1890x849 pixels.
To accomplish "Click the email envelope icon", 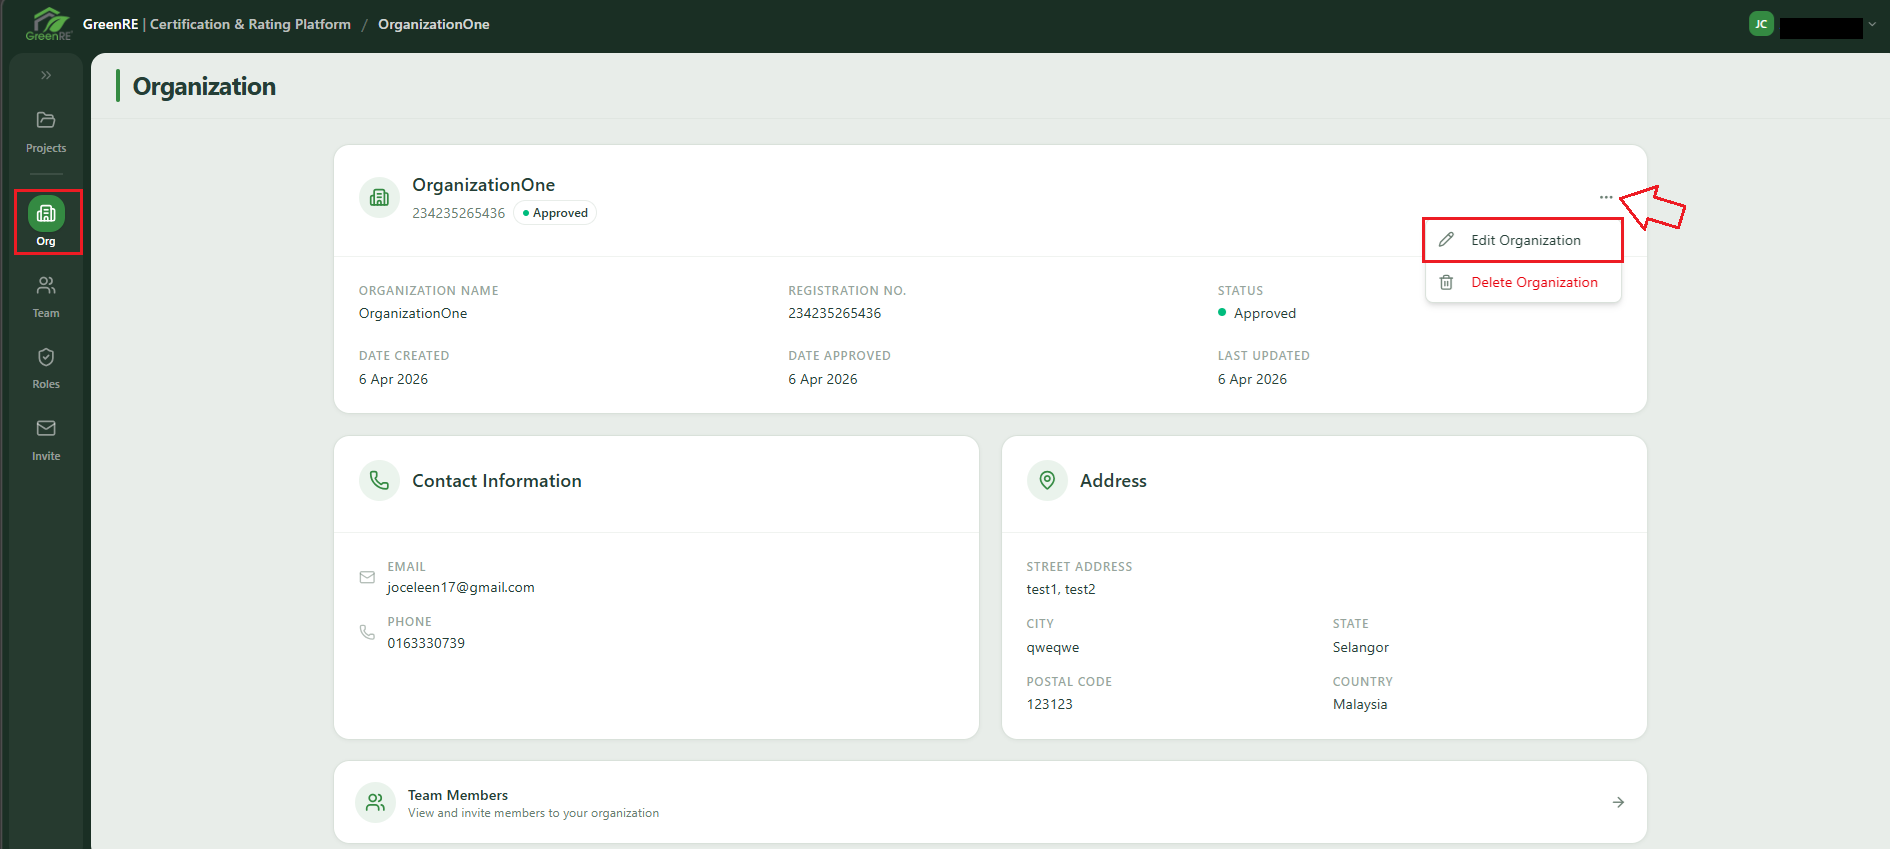I will 367,577.
